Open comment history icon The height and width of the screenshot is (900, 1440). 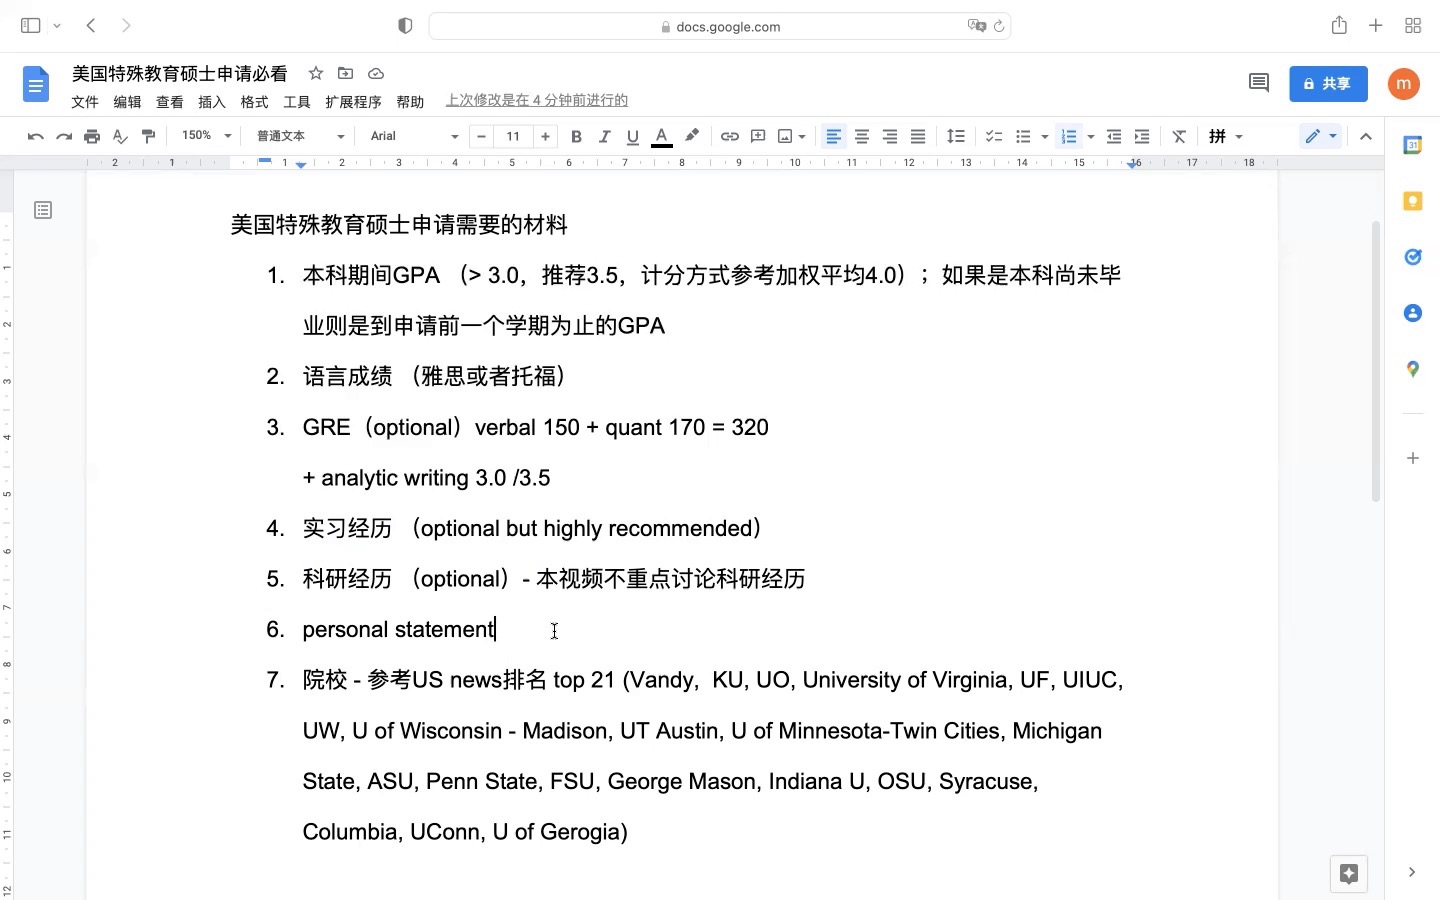[1259, 84]
